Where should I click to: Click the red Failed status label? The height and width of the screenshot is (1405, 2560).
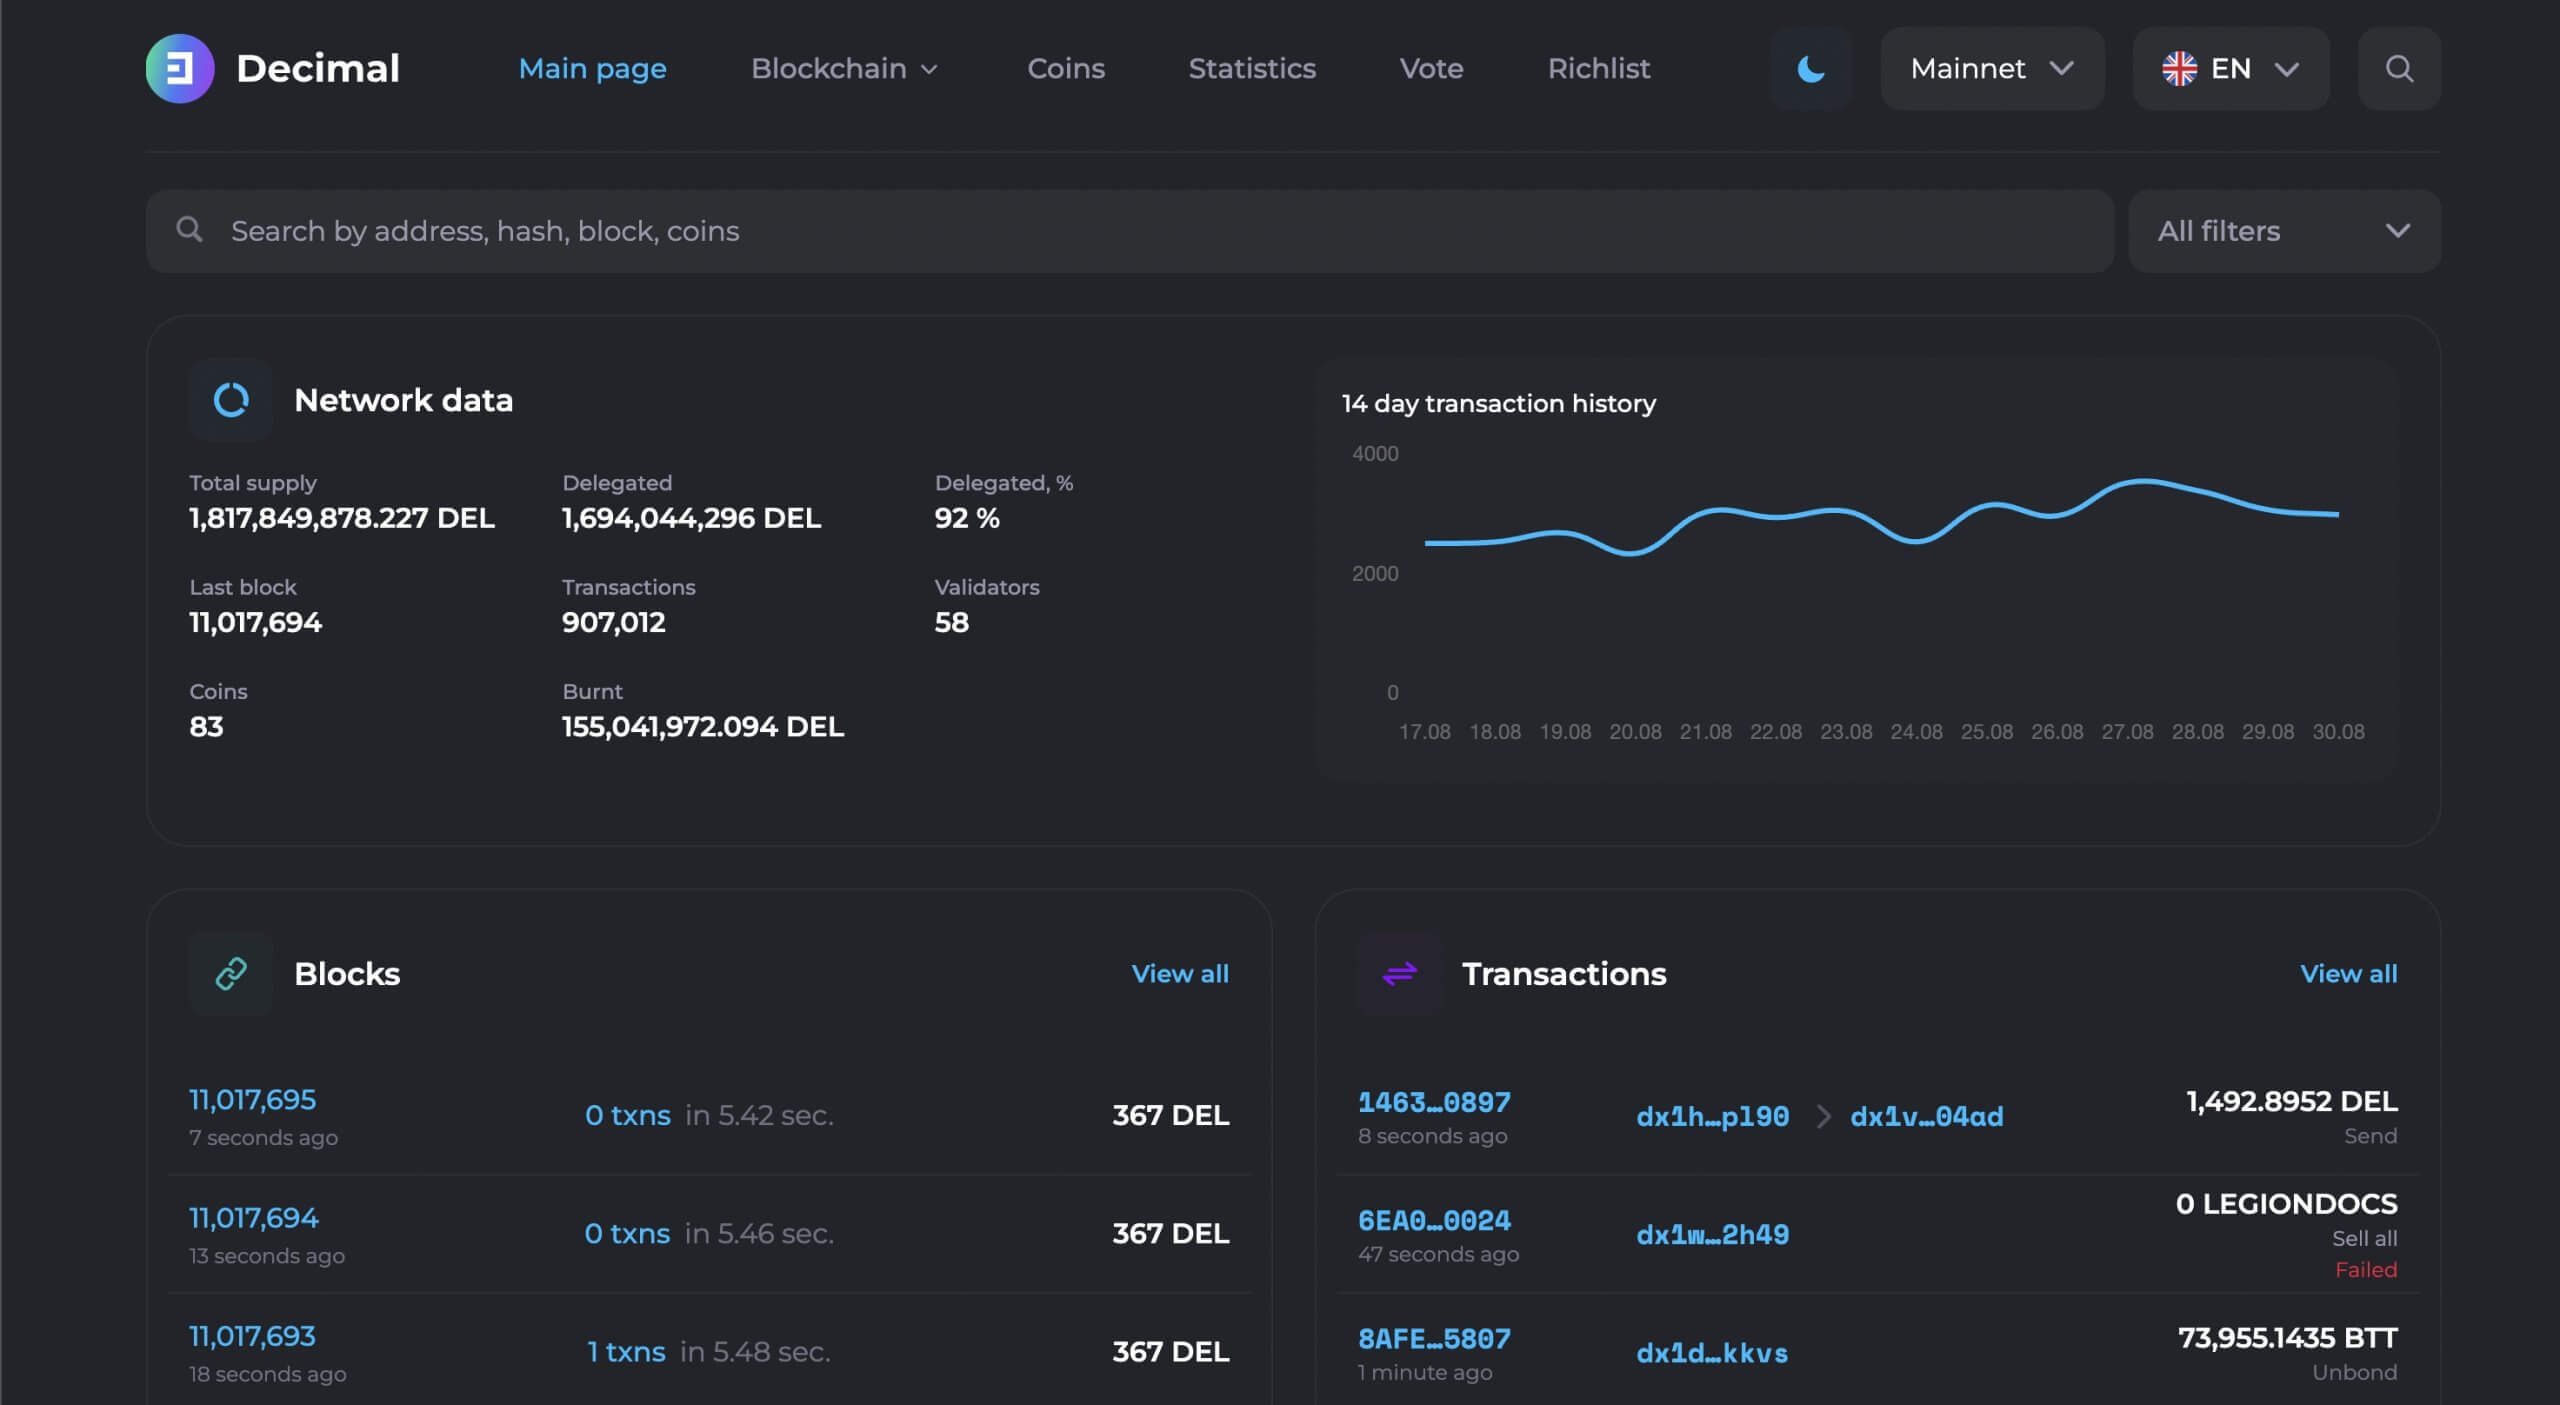click(x=2365, y=1269)
